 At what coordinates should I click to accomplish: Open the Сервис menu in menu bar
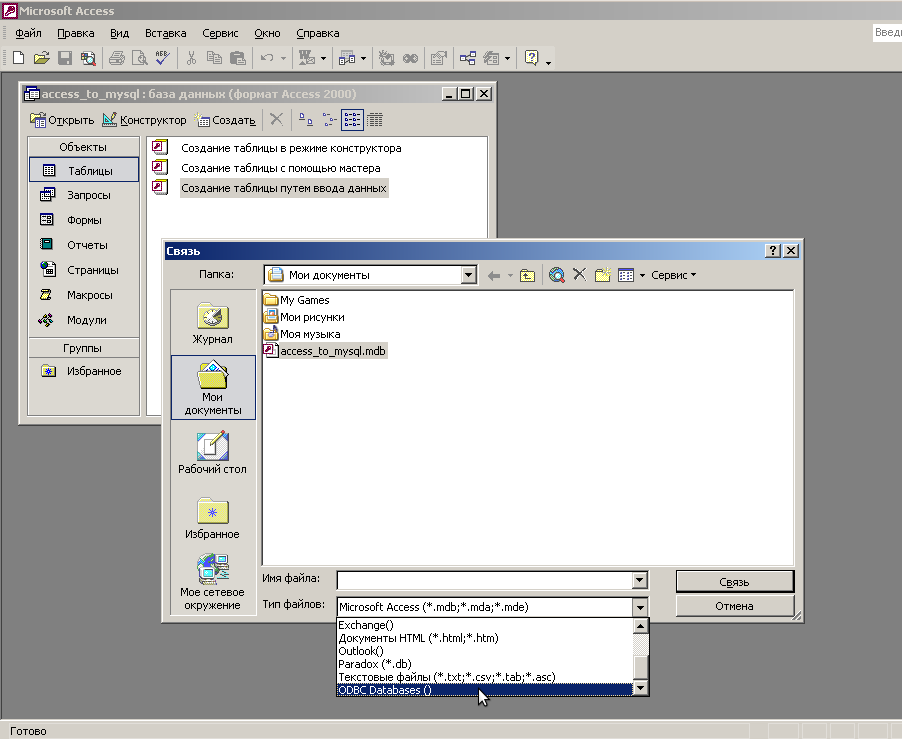point(220,33)
